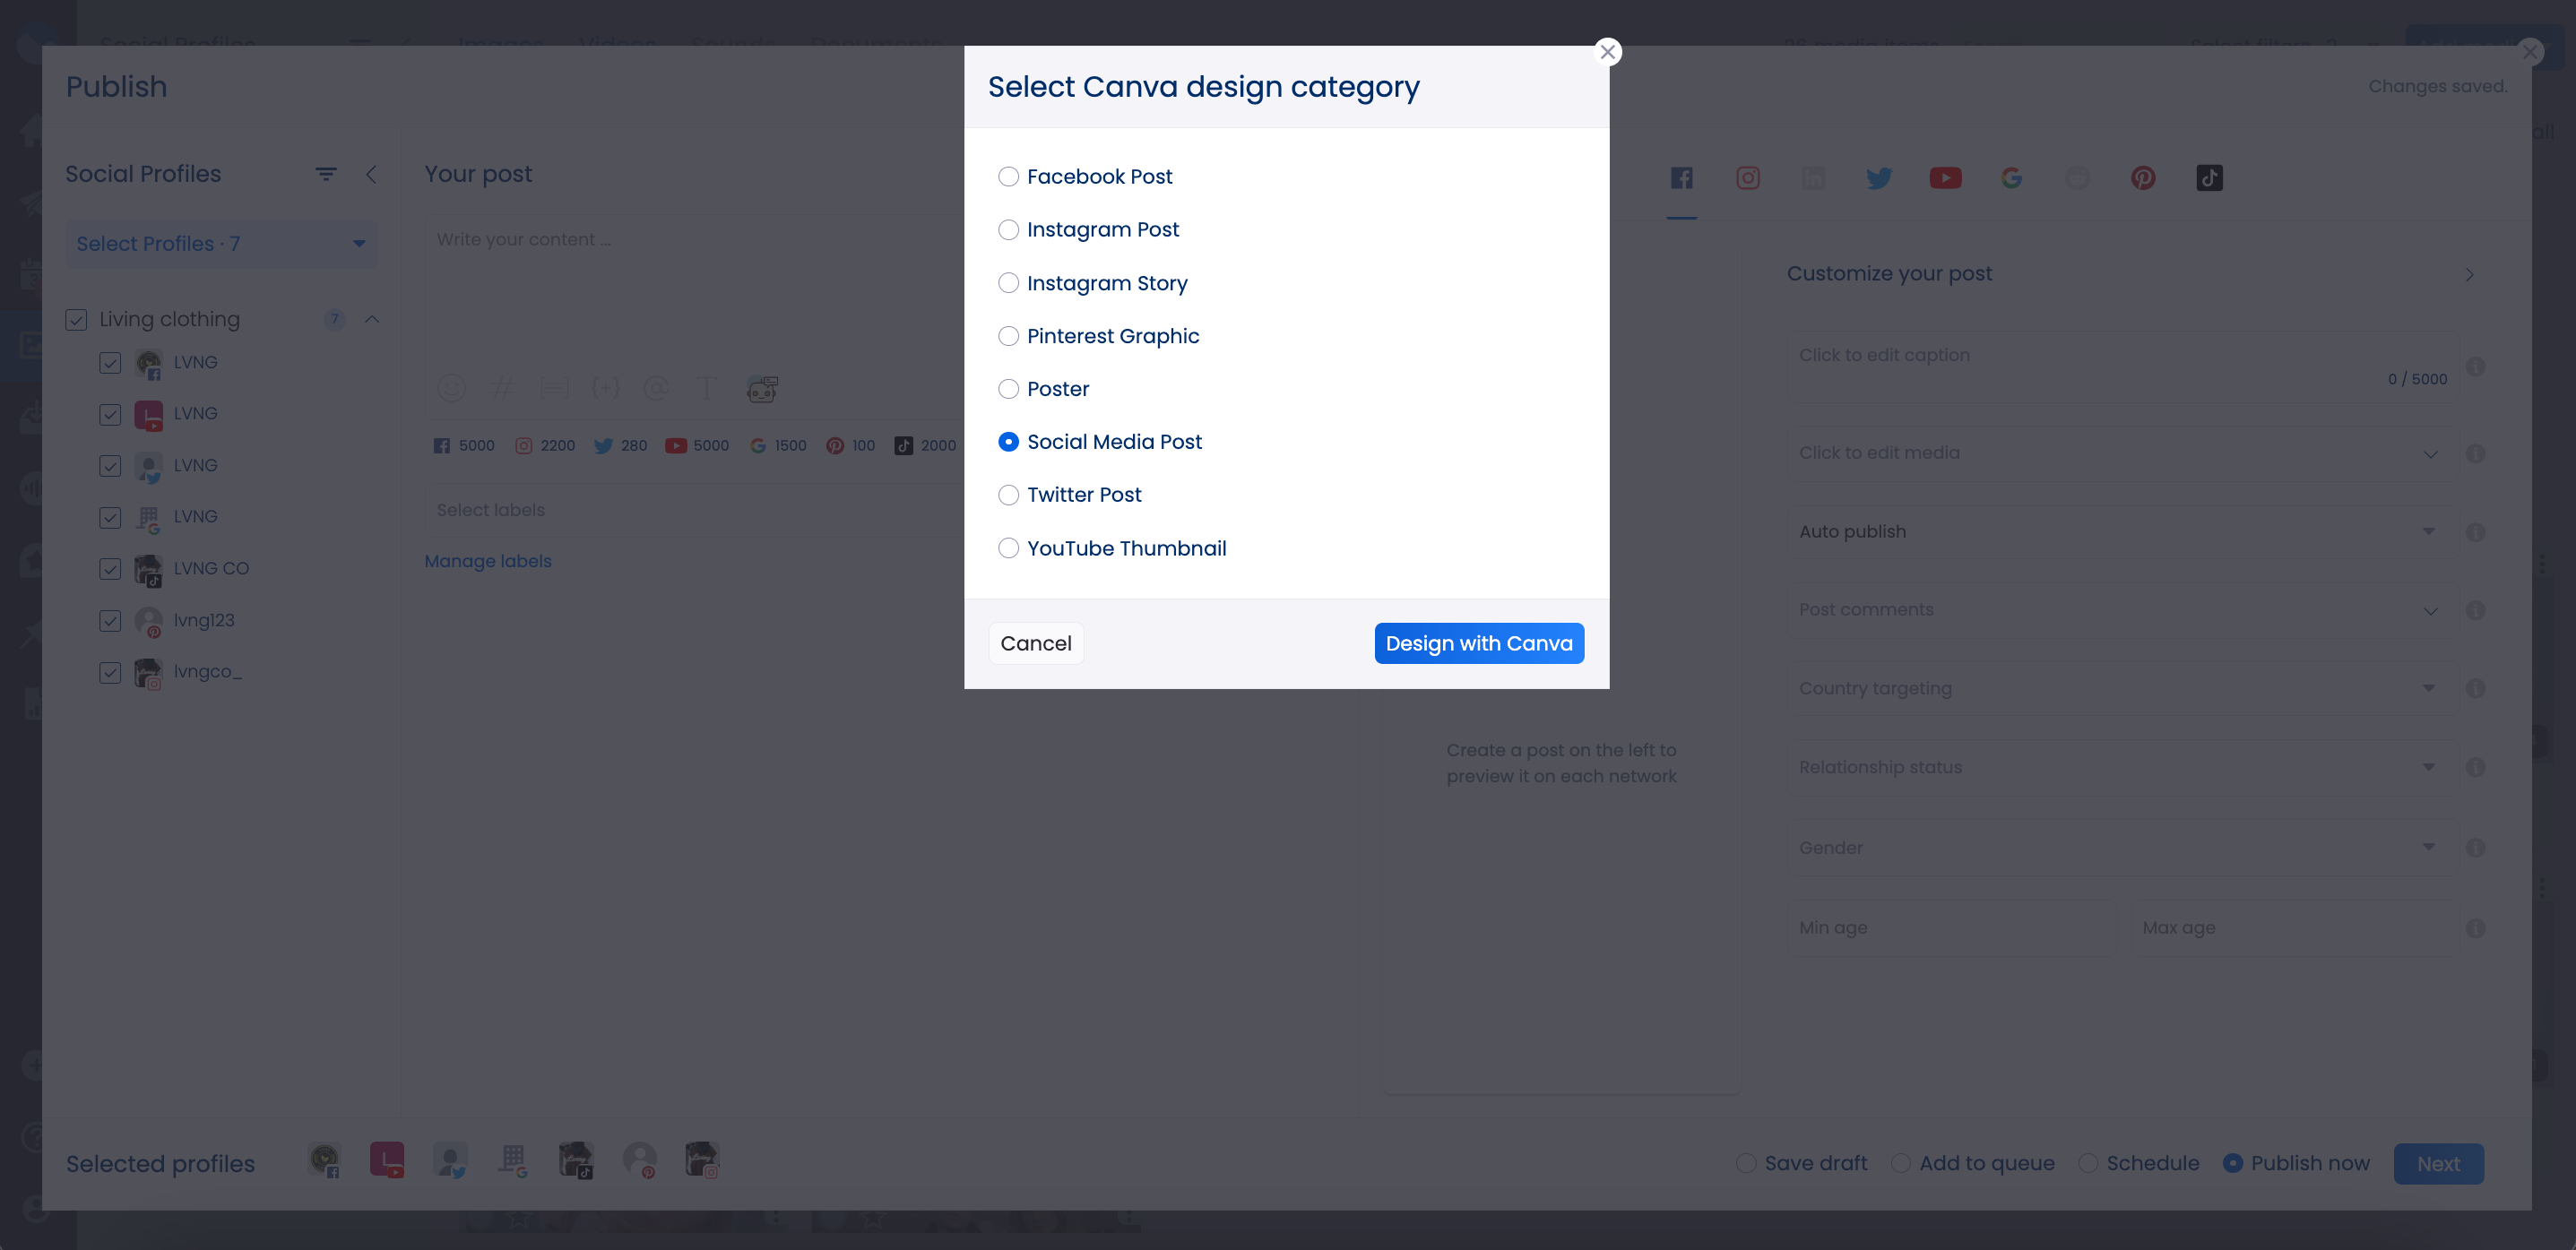Viewport: 2576px width, 1250px height.
Task: Open the TikTok preview tab icon
Action: pos(2209,178)
